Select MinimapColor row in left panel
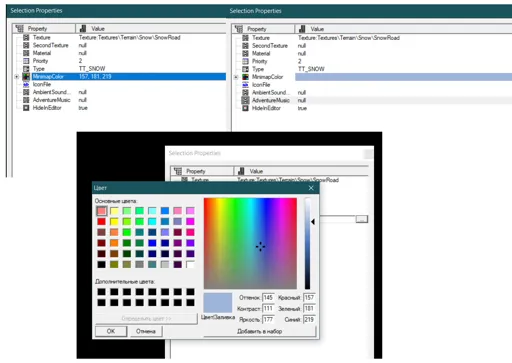512x363 pixels. [x=129, y=76]
